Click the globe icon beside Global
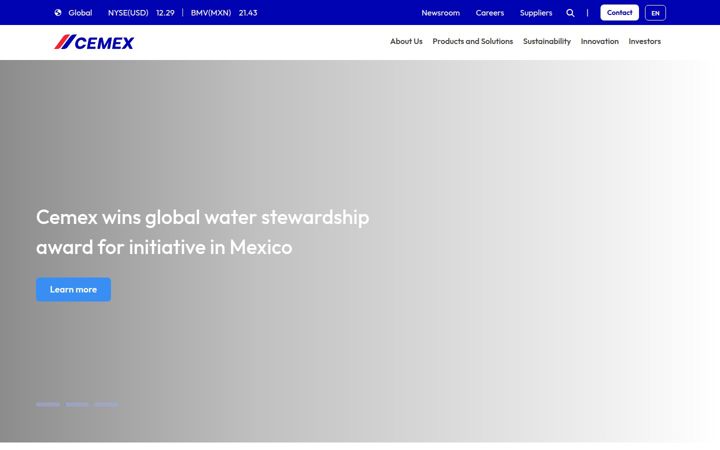The height and width of the screenshot is (450, 720). 58,13
